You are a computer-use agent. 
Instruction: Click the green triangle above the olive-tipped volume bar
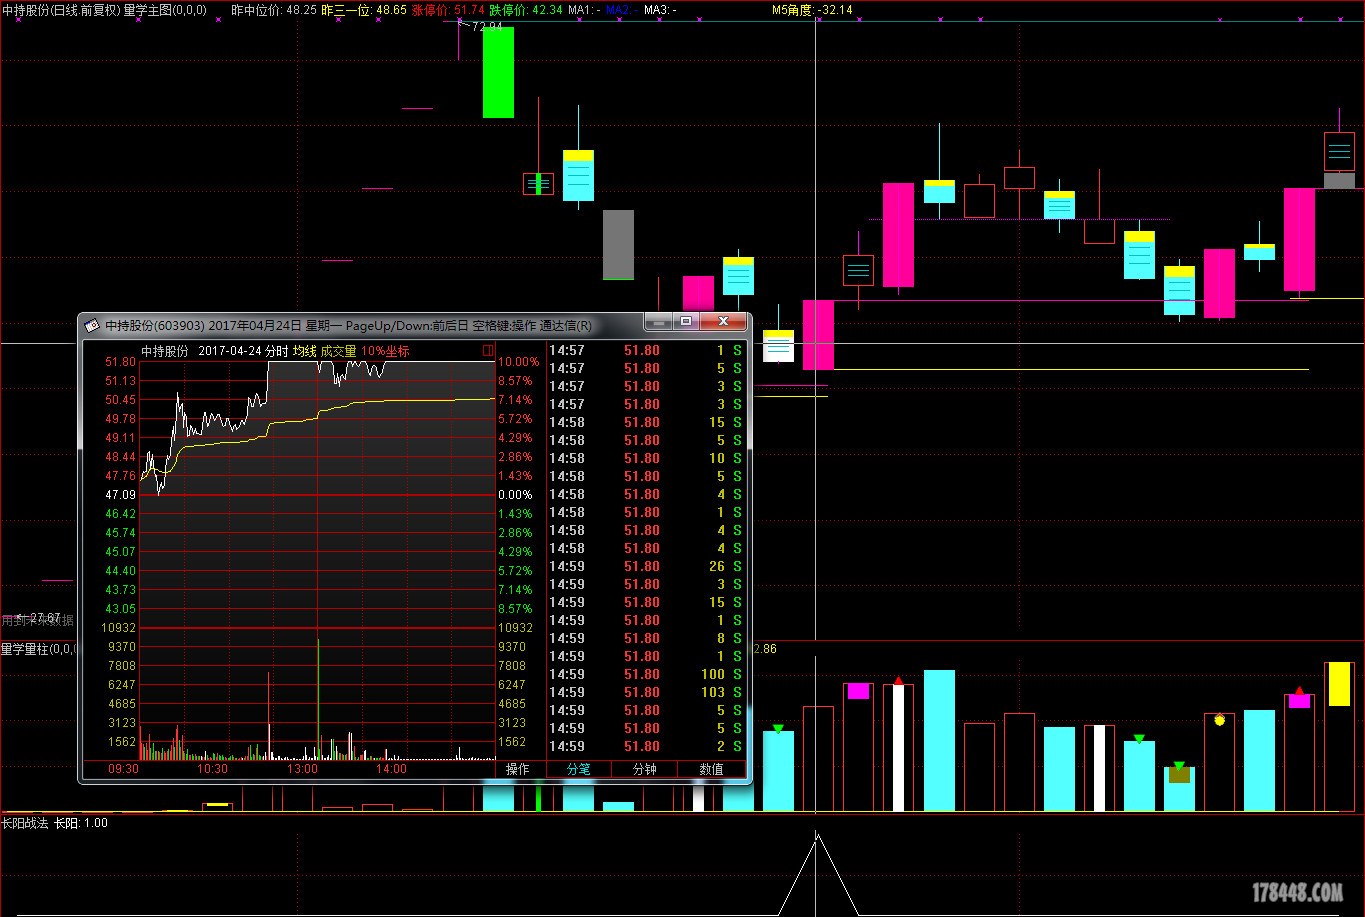[1179, 767]
